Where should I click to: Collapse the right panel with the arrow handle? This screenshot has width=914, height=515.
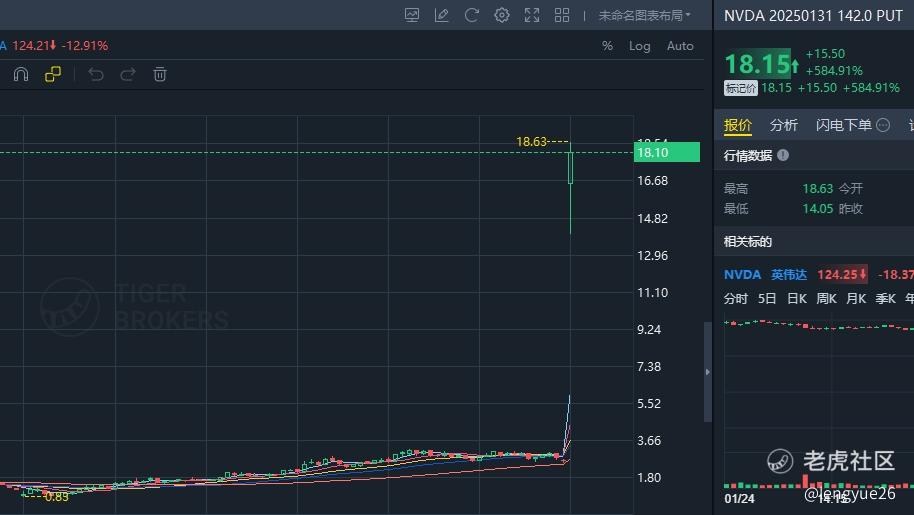click(708, 372)
